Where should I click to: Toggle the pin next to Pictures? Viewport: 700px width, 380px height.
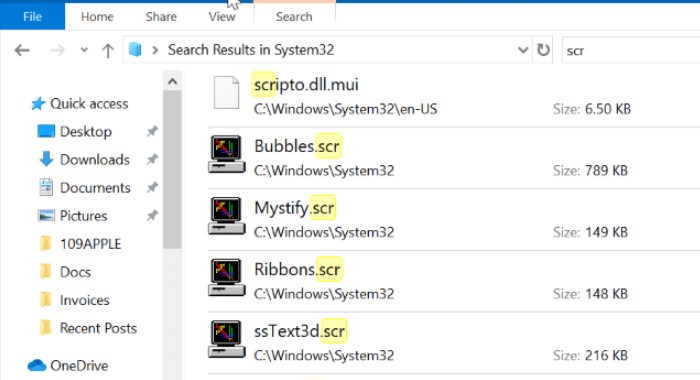point(152,216)
